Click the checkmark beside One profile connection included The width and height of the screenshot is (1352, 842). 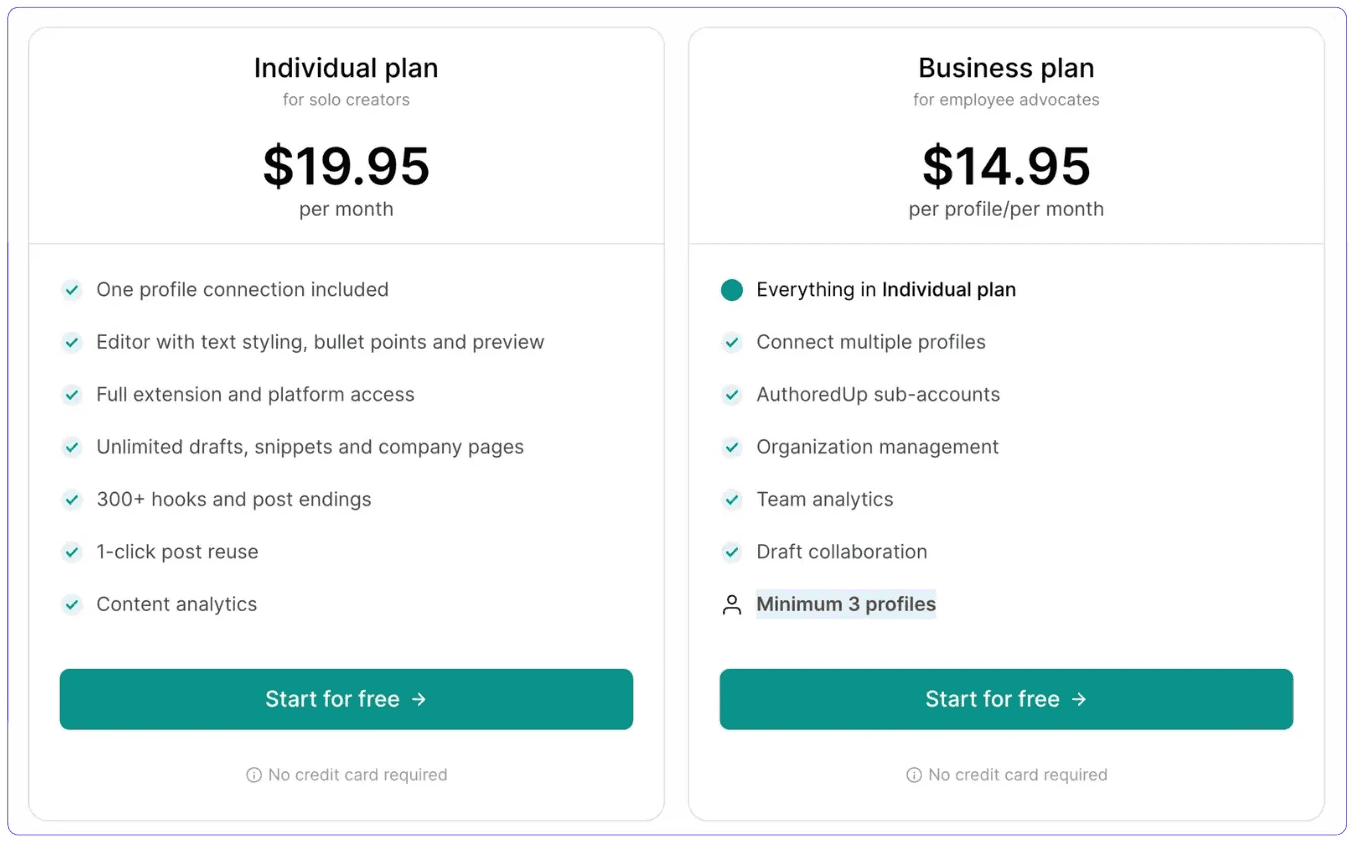tap(72, 290)
